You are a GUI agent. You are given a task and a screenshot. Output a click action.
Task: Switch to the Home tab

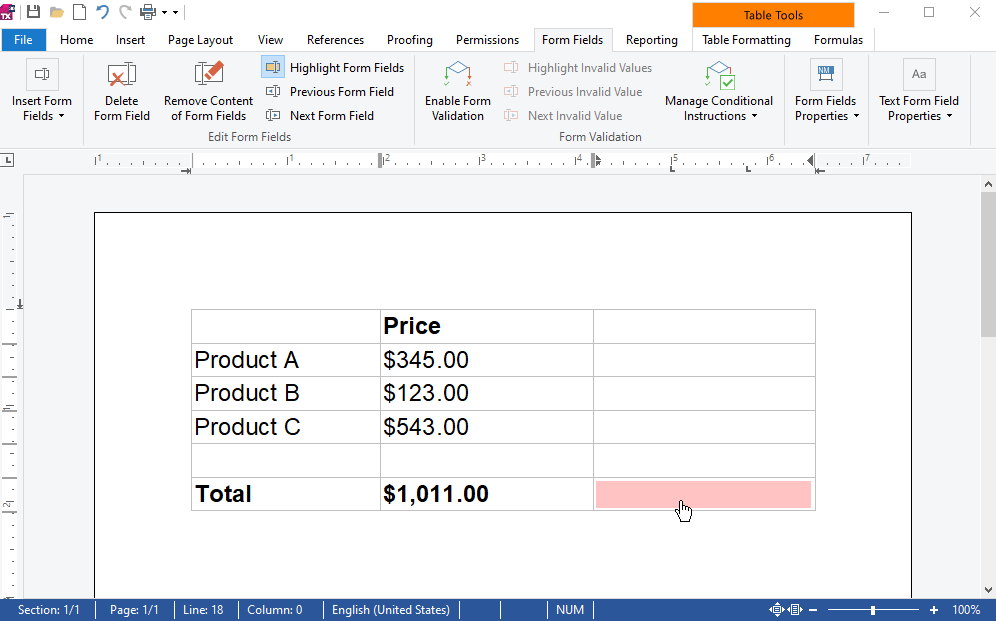coord(77,39)
